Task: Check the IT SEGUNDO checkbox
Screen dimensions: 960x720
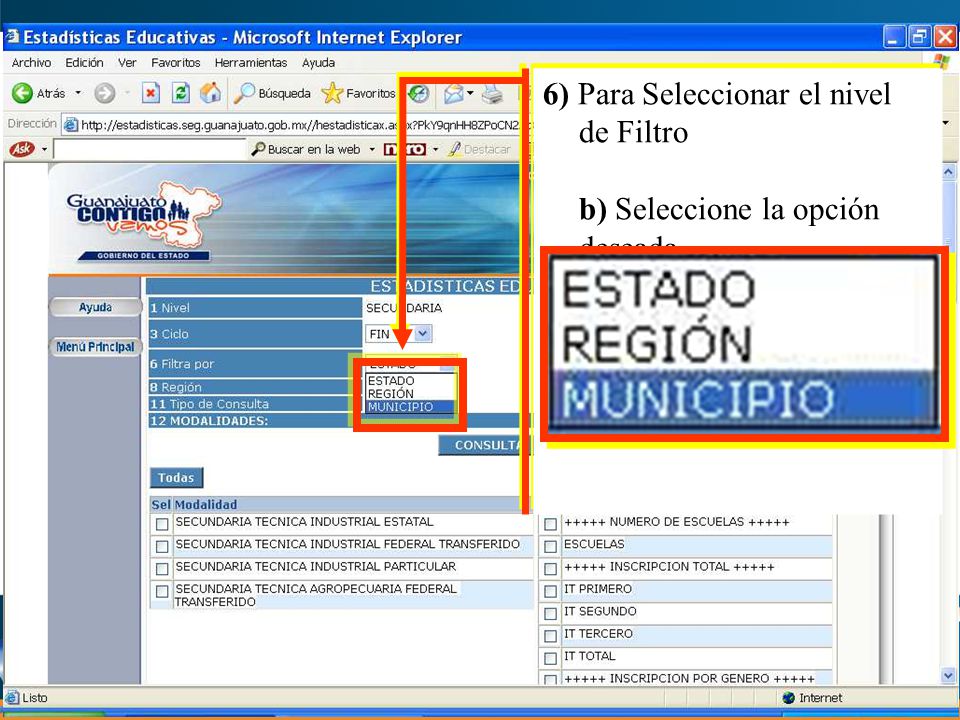Action: coord(550,613)
